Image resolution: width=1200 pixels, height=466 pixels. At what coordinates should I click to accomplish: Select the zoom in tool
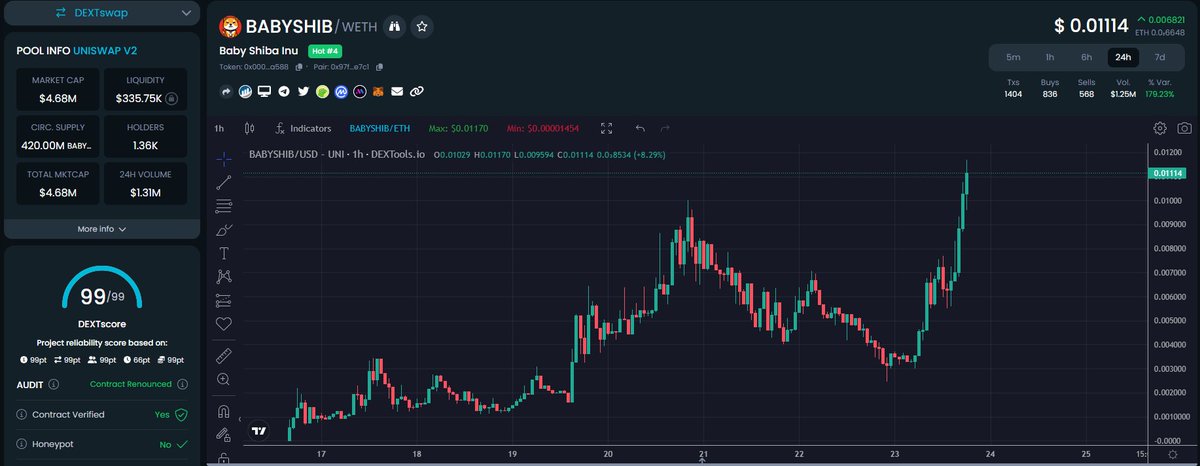coord(224,379)
